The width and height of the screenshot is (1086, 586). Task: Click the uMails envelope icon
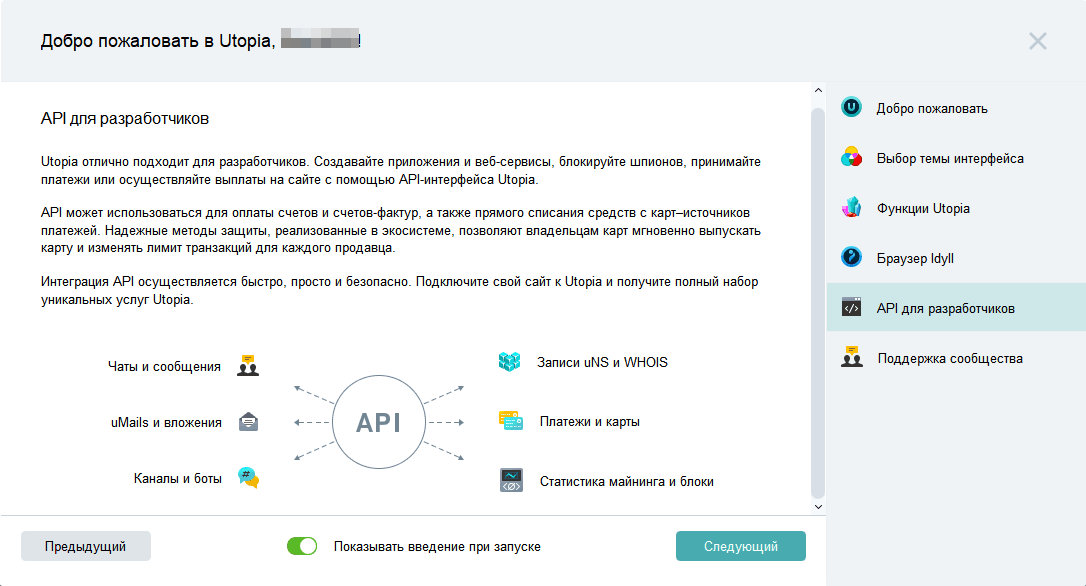[x=249, y=421]
